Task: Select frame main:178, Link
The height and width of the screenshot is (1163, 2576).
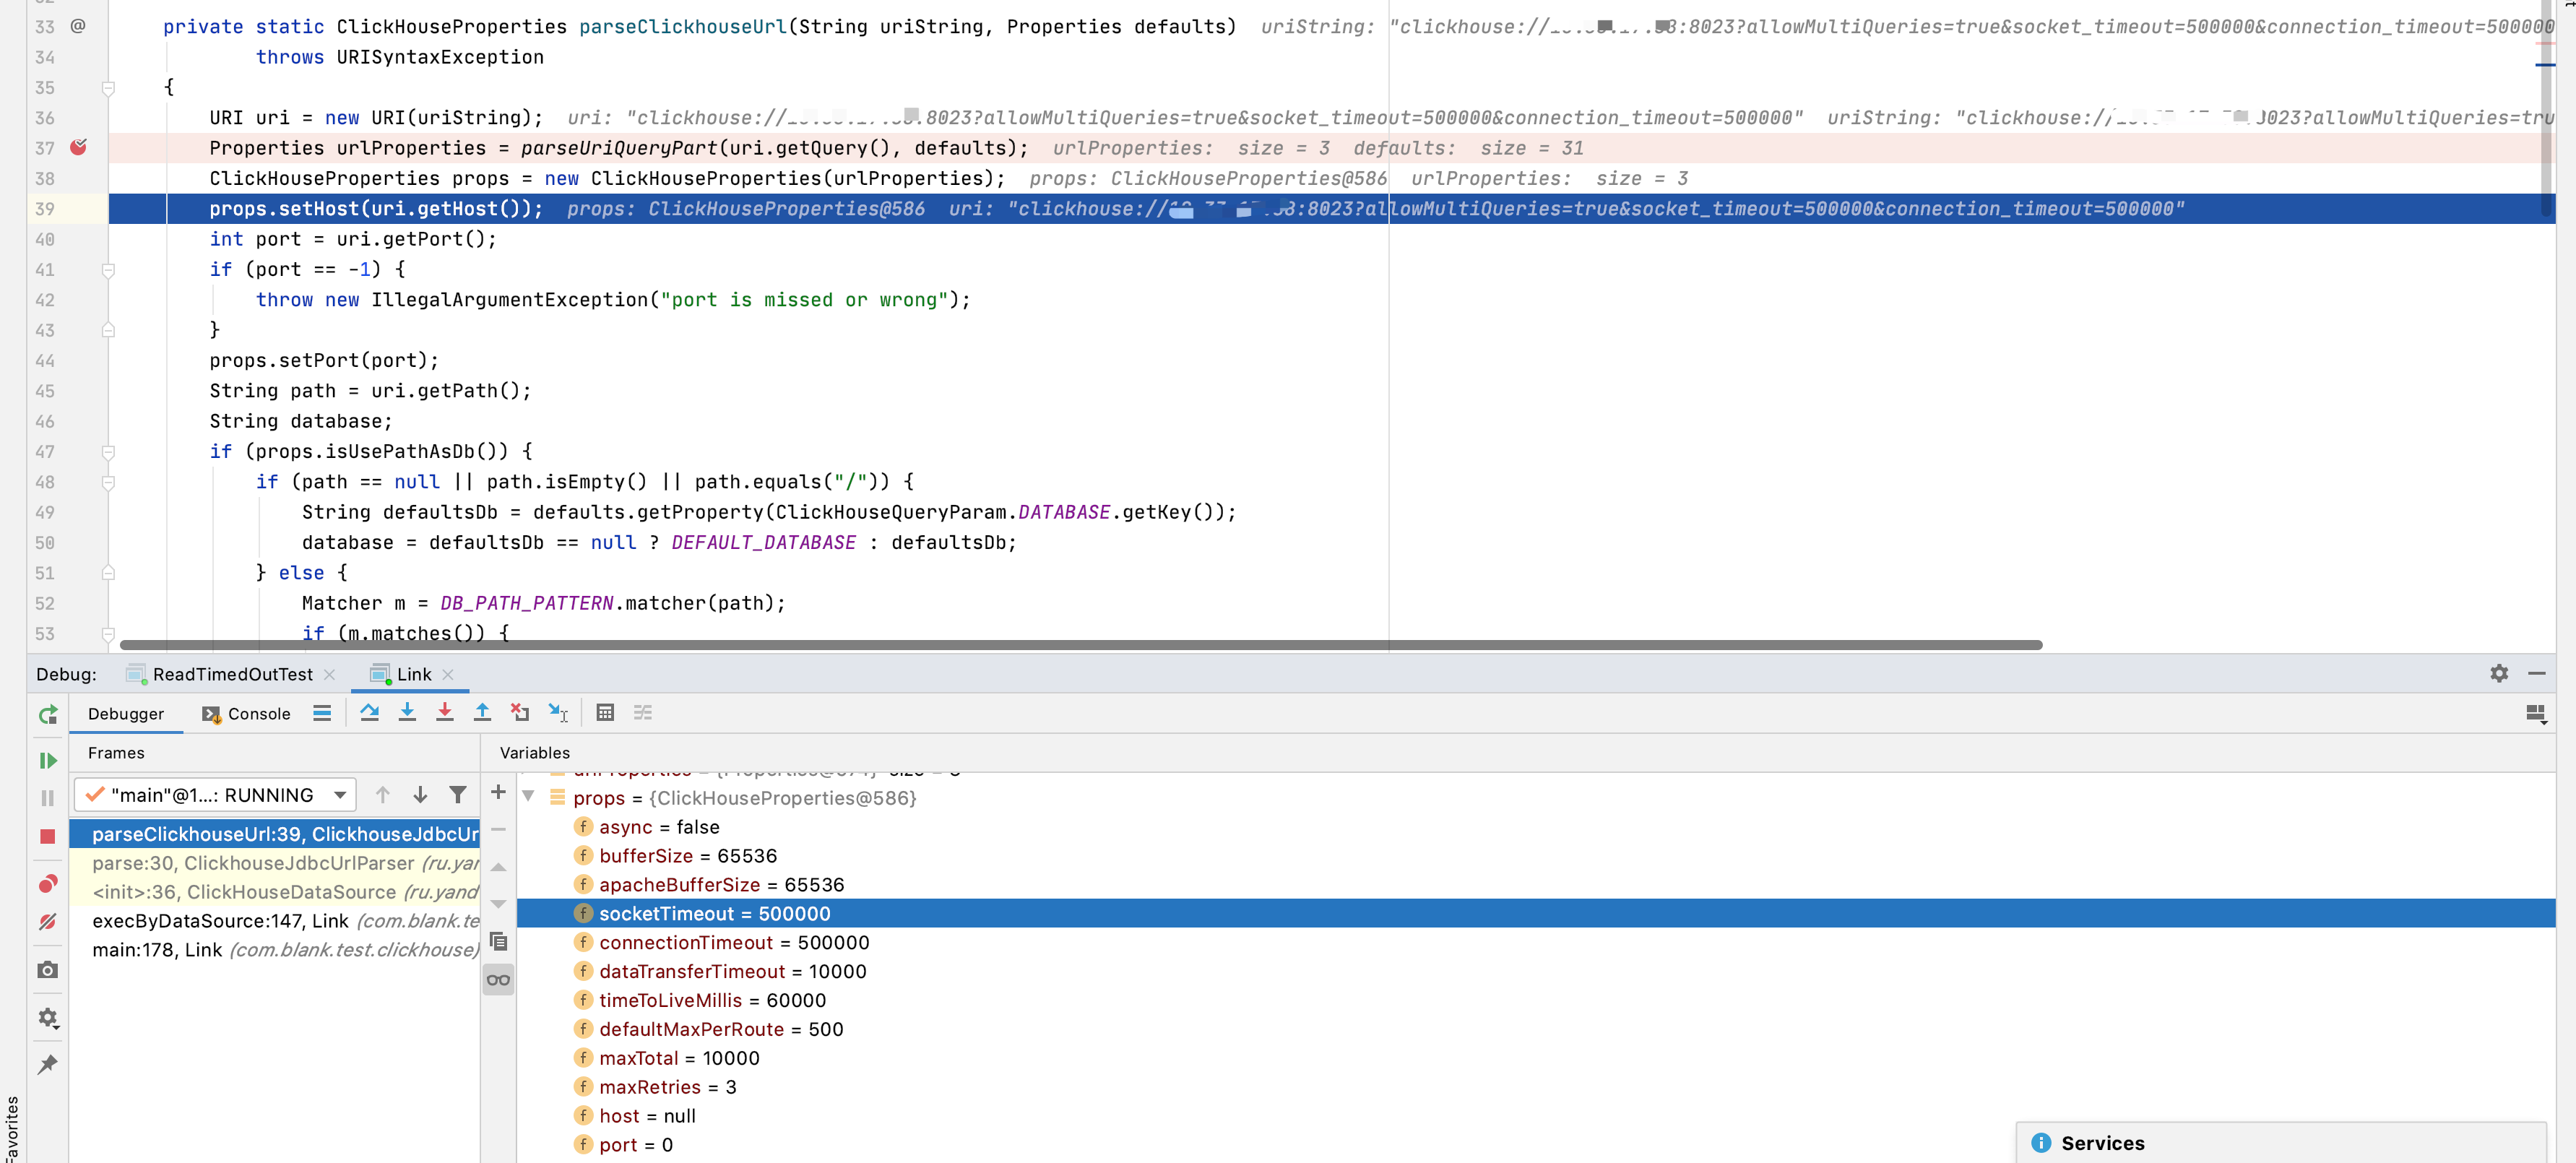Action: [275, 951]
